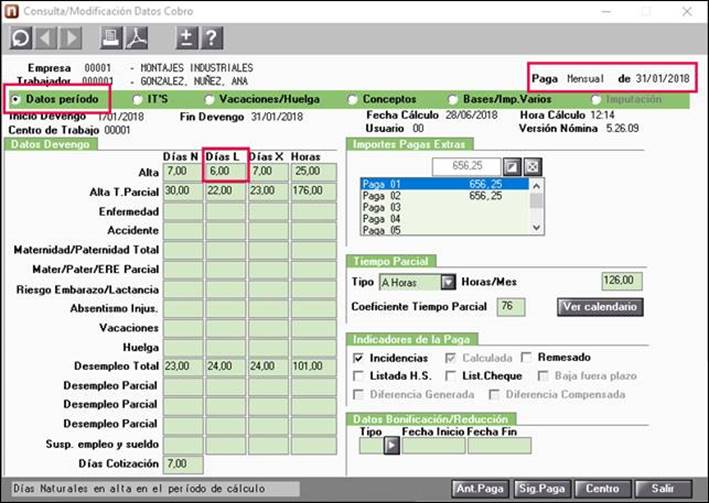Select Conceptos radio option
Screen dimensions: 709x503
pos(352,99)
